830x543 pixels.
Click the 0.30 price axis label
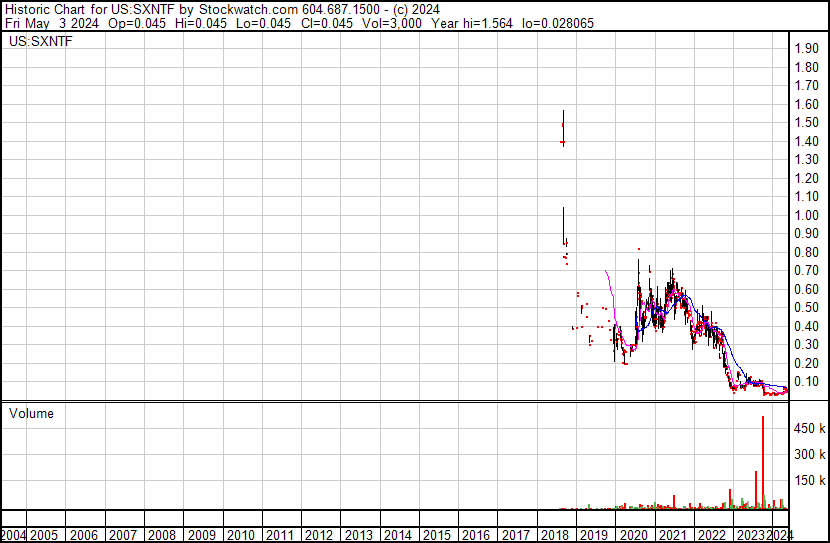806,345
